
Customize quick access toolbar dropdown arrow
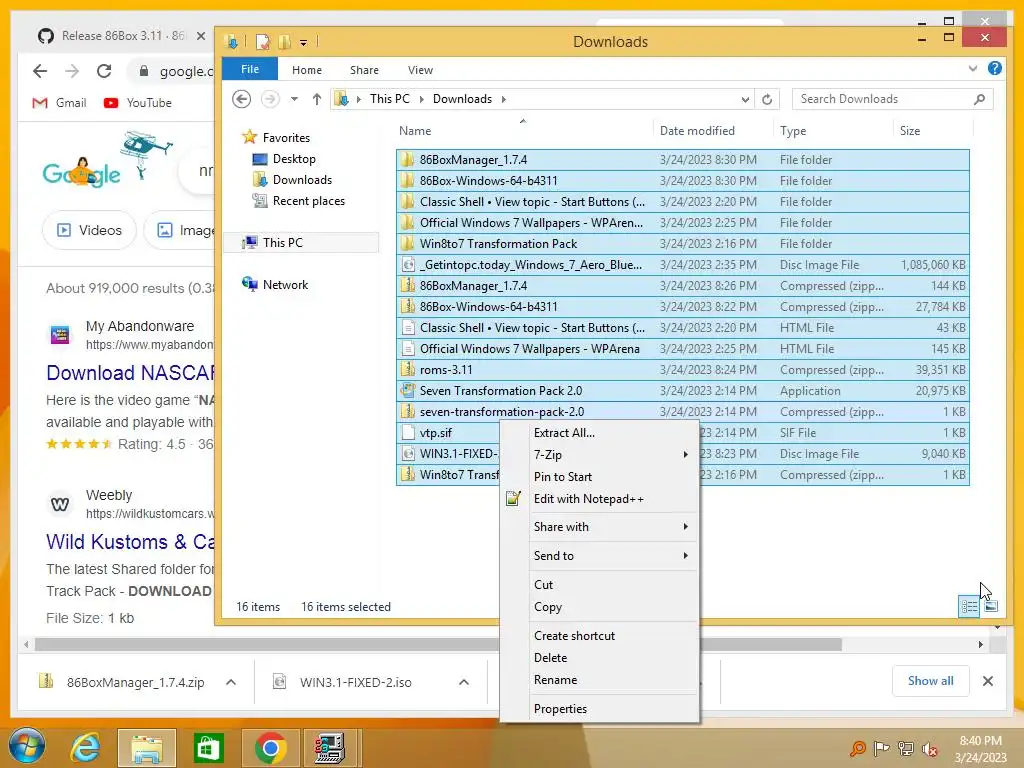[304, 43]
